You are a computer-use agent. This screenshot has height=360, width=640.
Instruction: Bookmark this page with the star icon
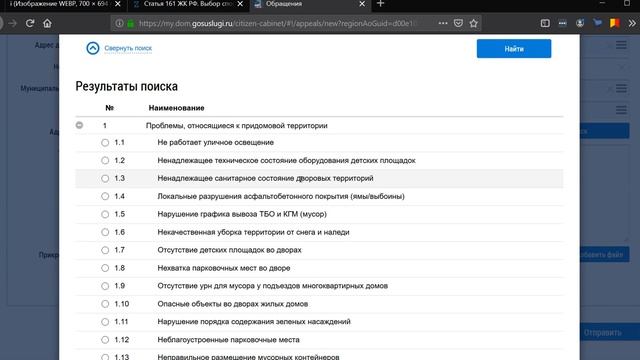(473, 23)
